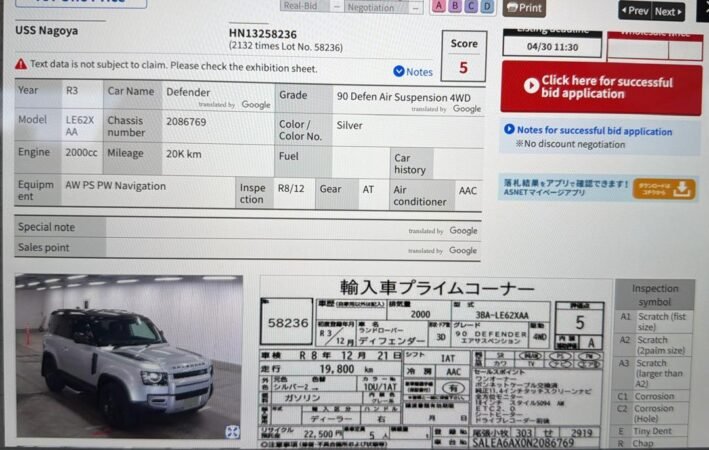Click the air conditioner value AAC
The height and width of the screenshot is (450, 709).
coord(468,190)
